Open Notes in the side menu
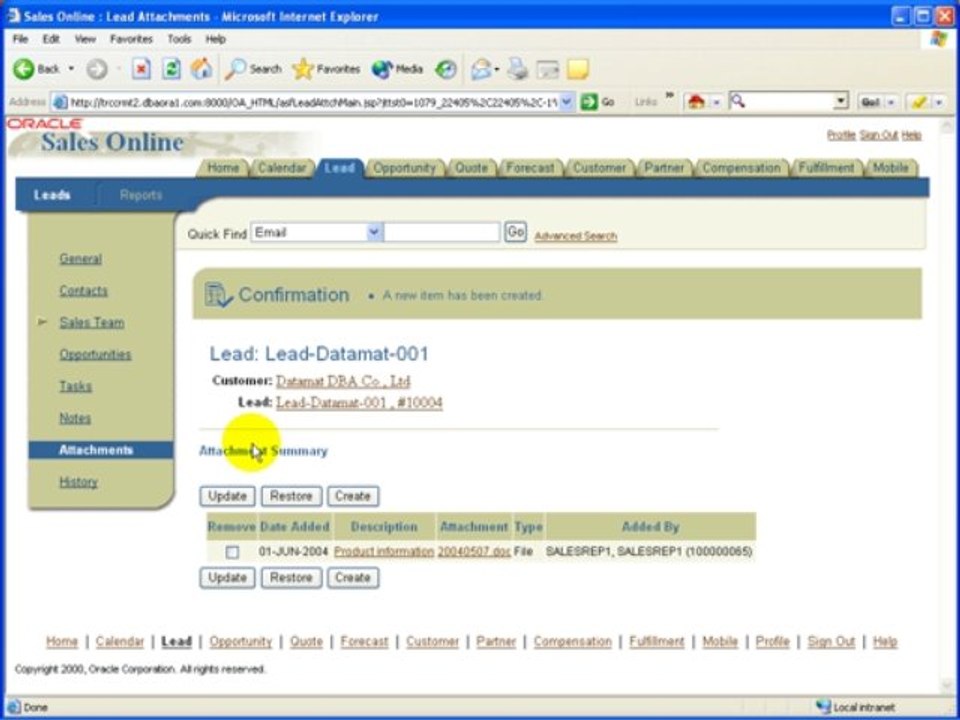The width and height of the screenshot is (960, 720). coord(75,418)
